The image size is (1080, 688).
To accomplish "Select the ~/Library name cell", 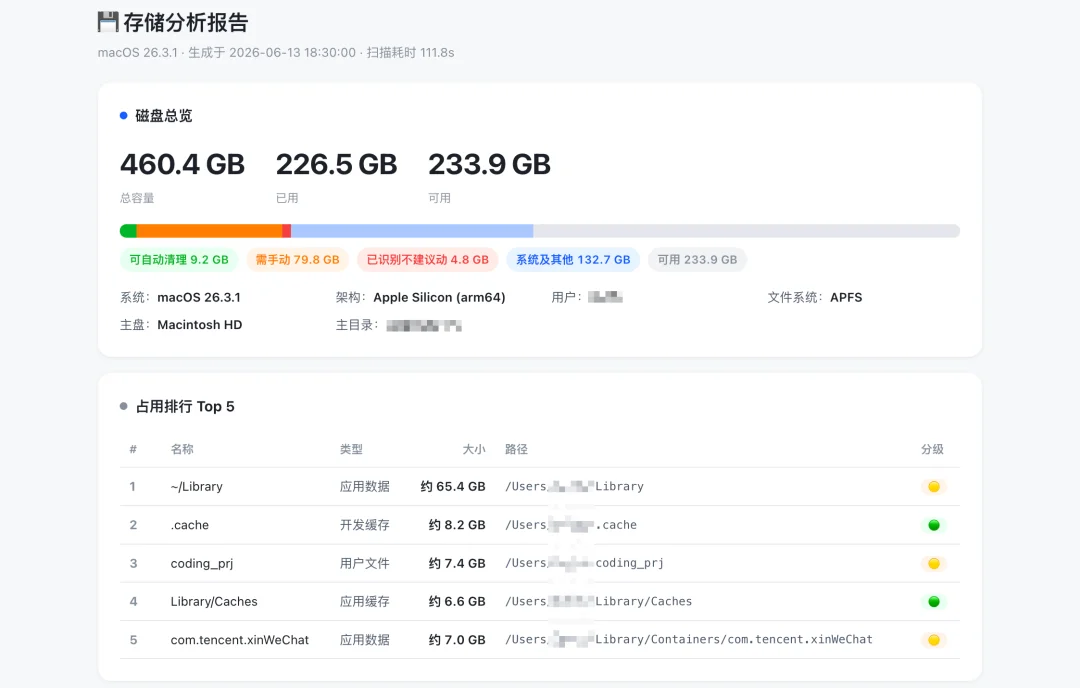I will [x=196, y=487].
